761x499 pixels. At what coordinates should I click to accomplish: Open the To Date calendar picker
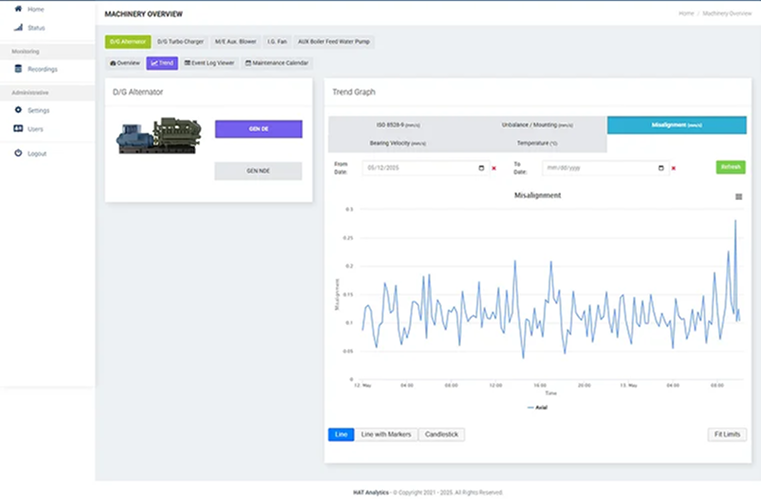(x=661, y=168)
